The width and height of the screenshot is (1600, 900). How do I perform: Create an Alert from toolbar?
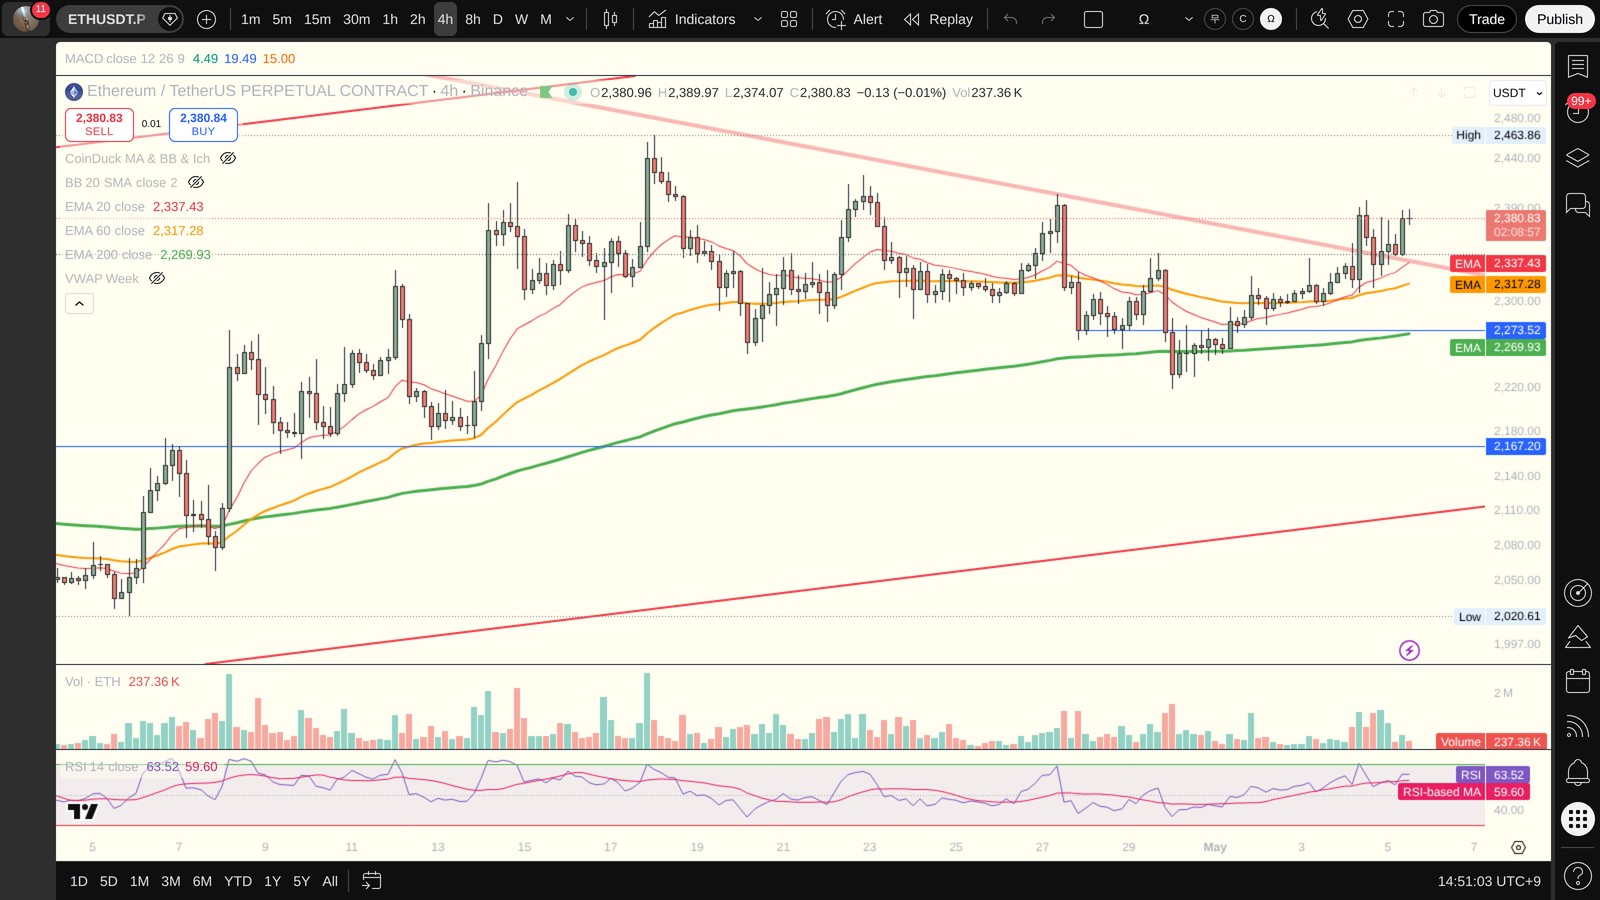click(854, 19)
